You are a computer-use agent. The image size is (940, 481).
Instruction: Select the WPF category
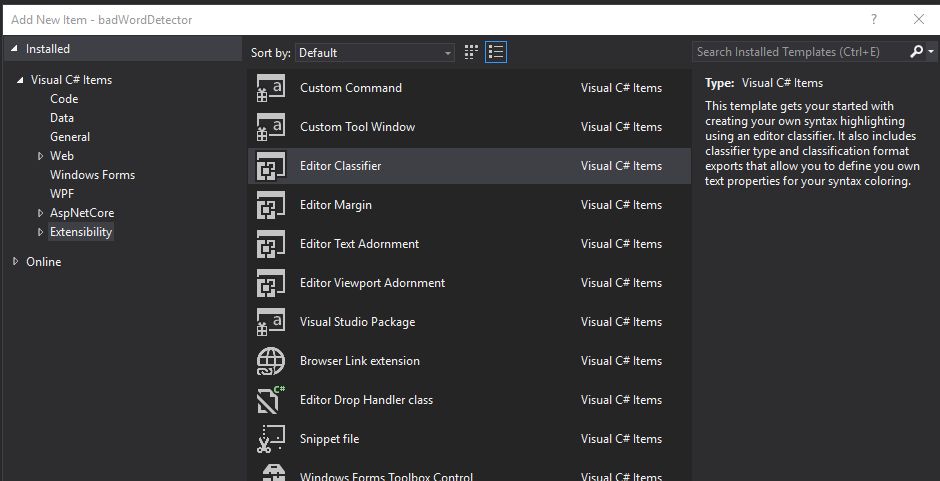pos(62,194)
